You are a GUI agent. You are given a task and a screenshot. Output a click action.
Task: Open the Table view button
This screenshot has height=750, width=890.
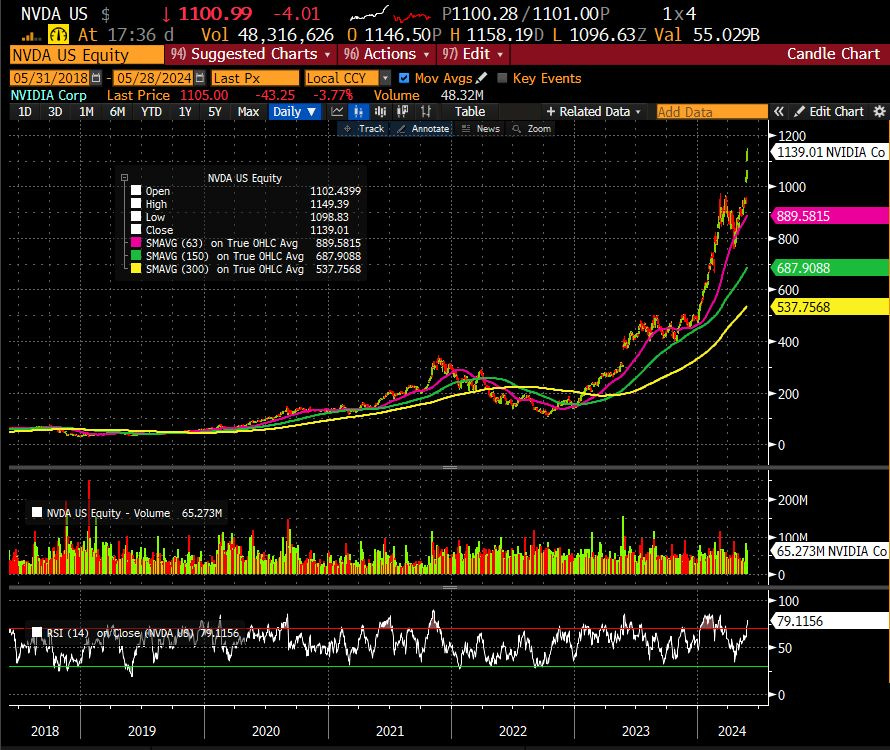point(469,111)
